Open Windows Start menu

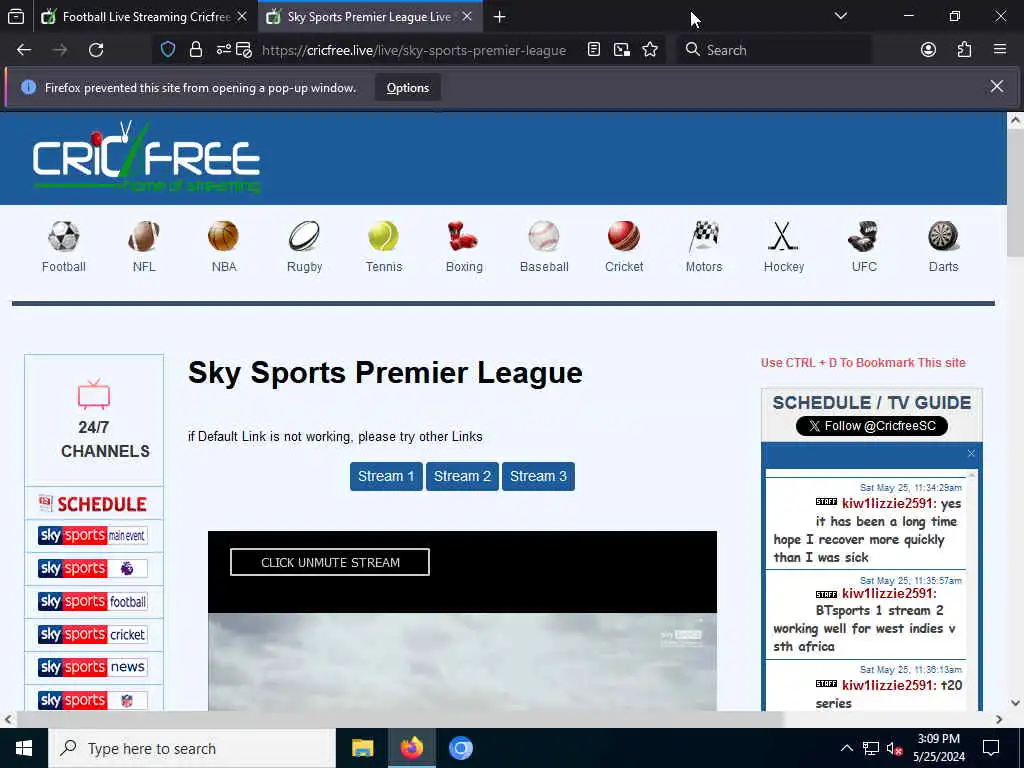pyautogui.click(x=24, y=748)
